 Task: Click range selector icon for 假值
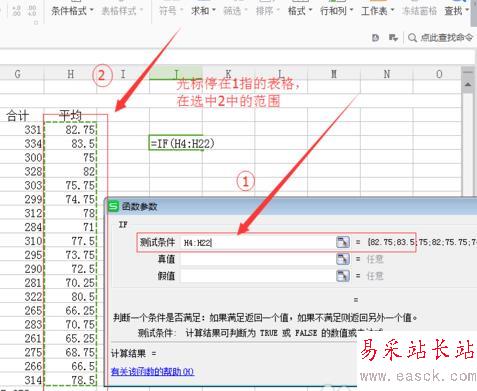pyautogui.click(x=343, y=276)
